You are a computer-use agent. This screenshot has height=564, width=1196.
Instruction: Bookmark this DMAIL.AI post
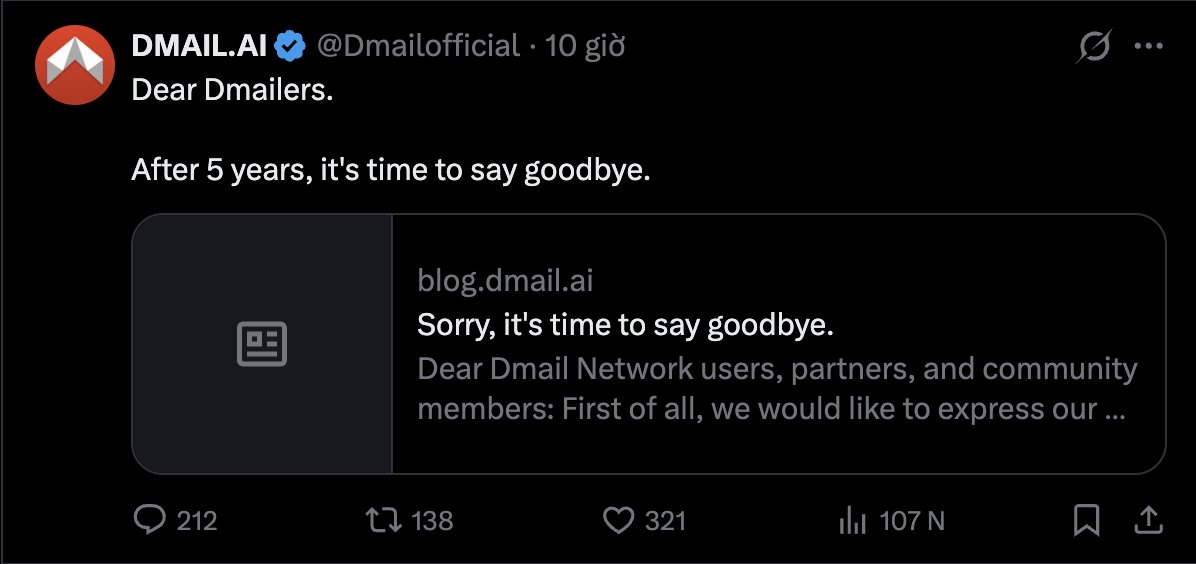pos(1086,519)
